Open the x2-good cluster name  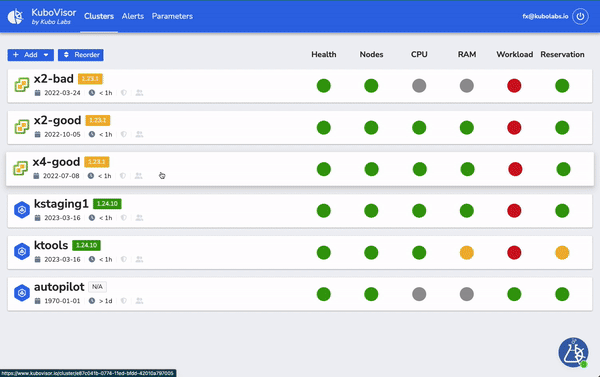57,120
